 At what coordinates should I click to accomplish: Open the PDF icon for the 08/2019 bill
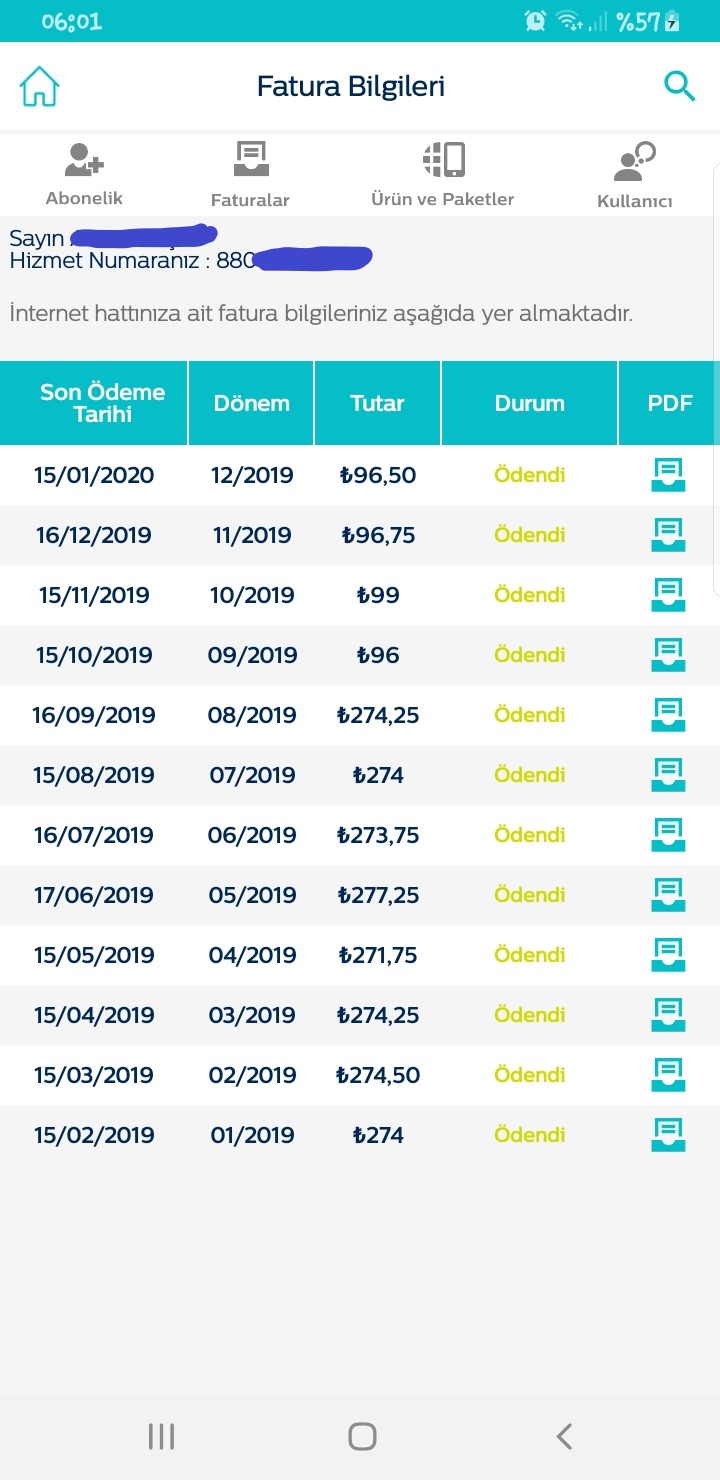pyautogui.click(x=668, y=715)
